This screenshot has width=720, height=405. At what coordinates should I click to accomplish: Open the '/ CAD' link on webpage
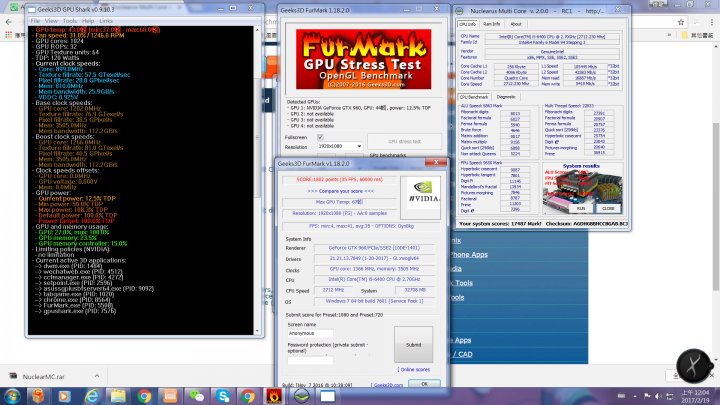click(x=462, y=354)
